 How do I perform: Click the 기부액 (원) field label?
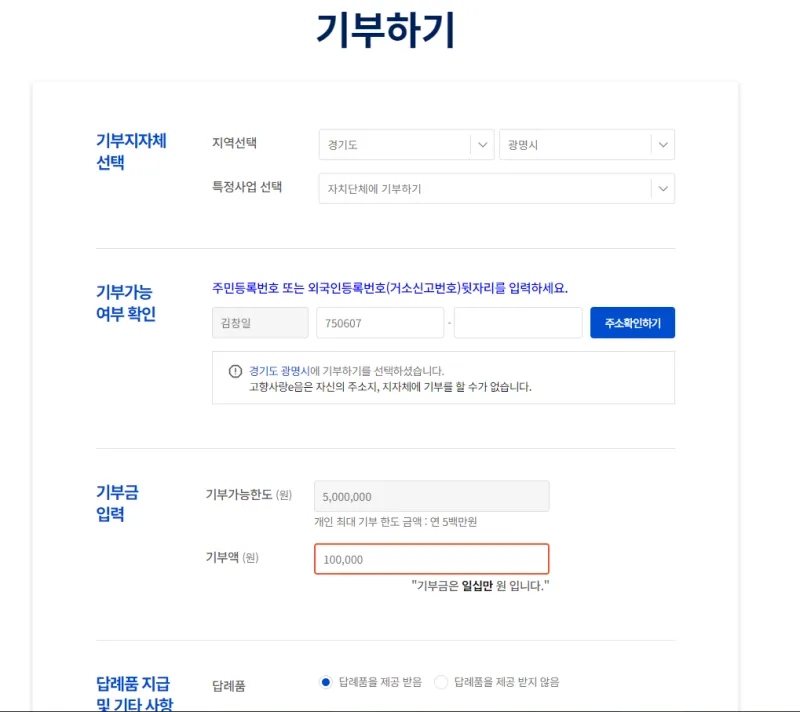coord(231,557)
